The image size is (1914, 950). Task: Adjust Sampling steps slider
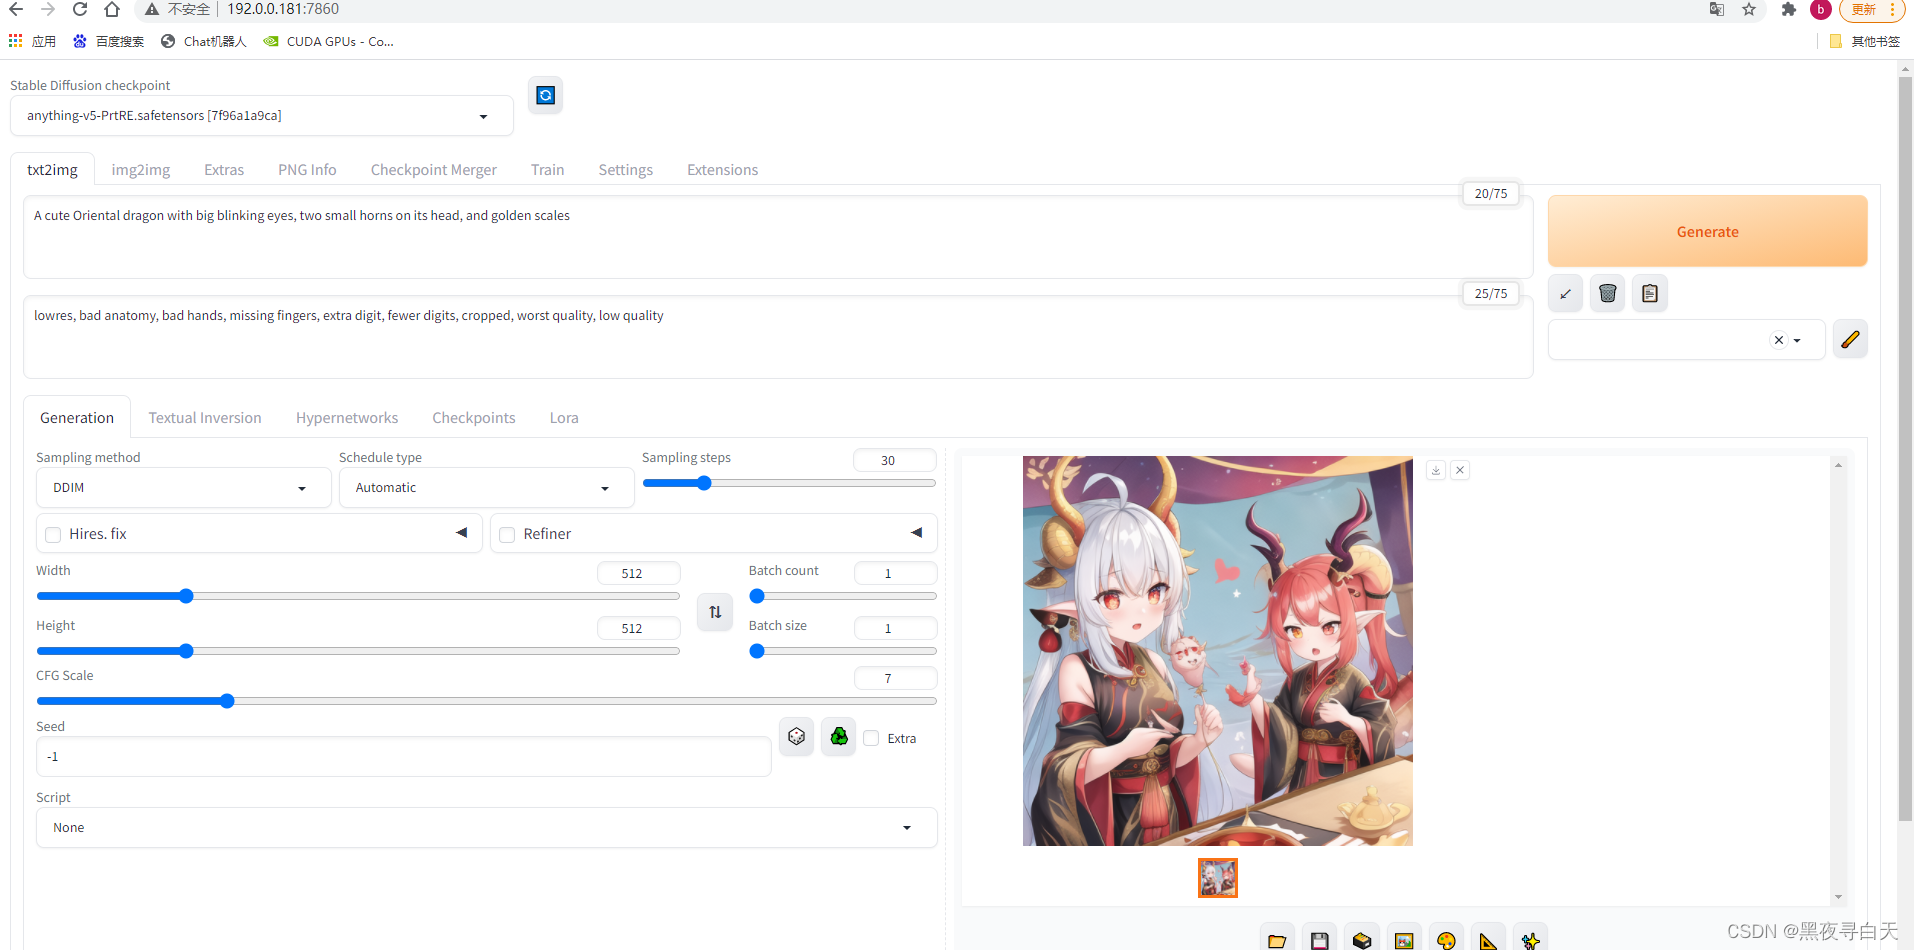789,483
